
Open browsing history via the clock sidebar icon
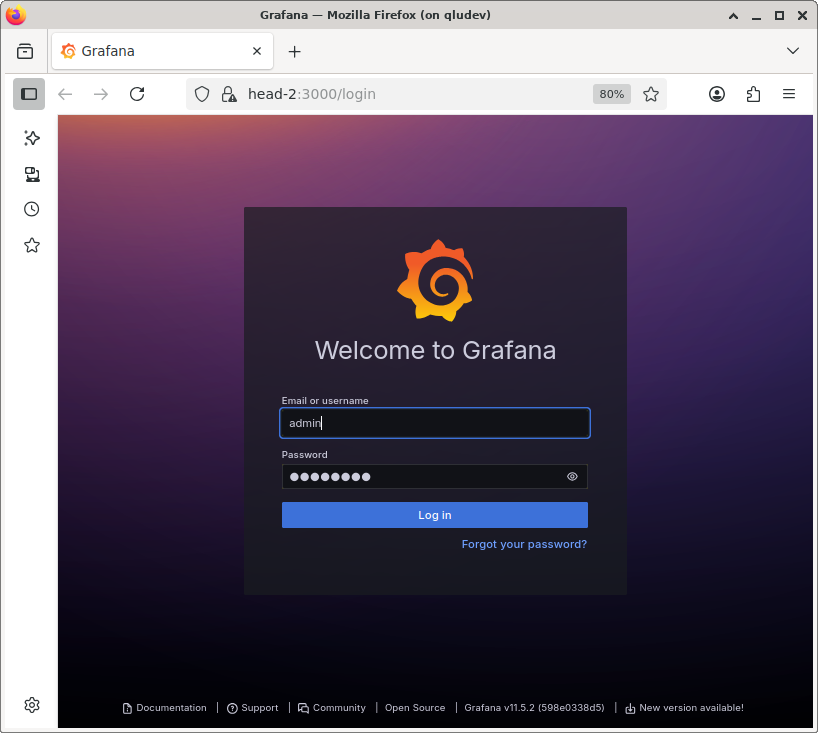tap(31, 209)
